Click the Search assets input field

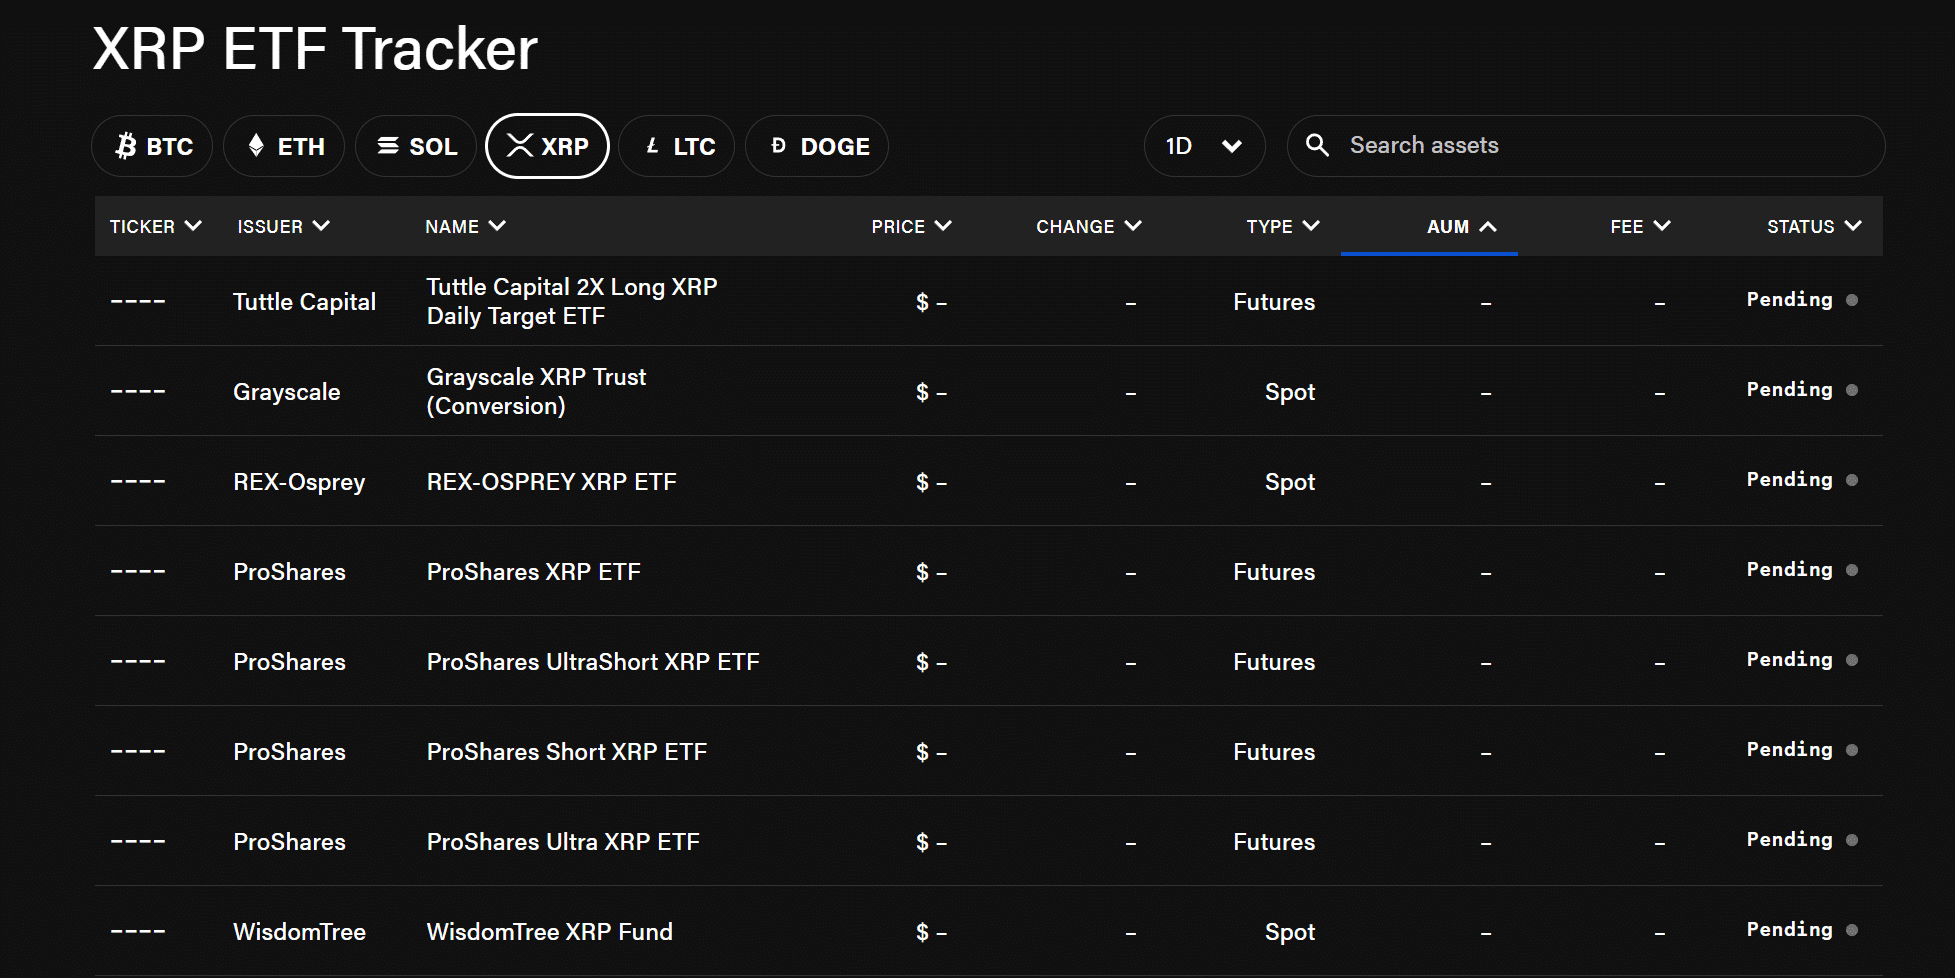(1586, 146)
